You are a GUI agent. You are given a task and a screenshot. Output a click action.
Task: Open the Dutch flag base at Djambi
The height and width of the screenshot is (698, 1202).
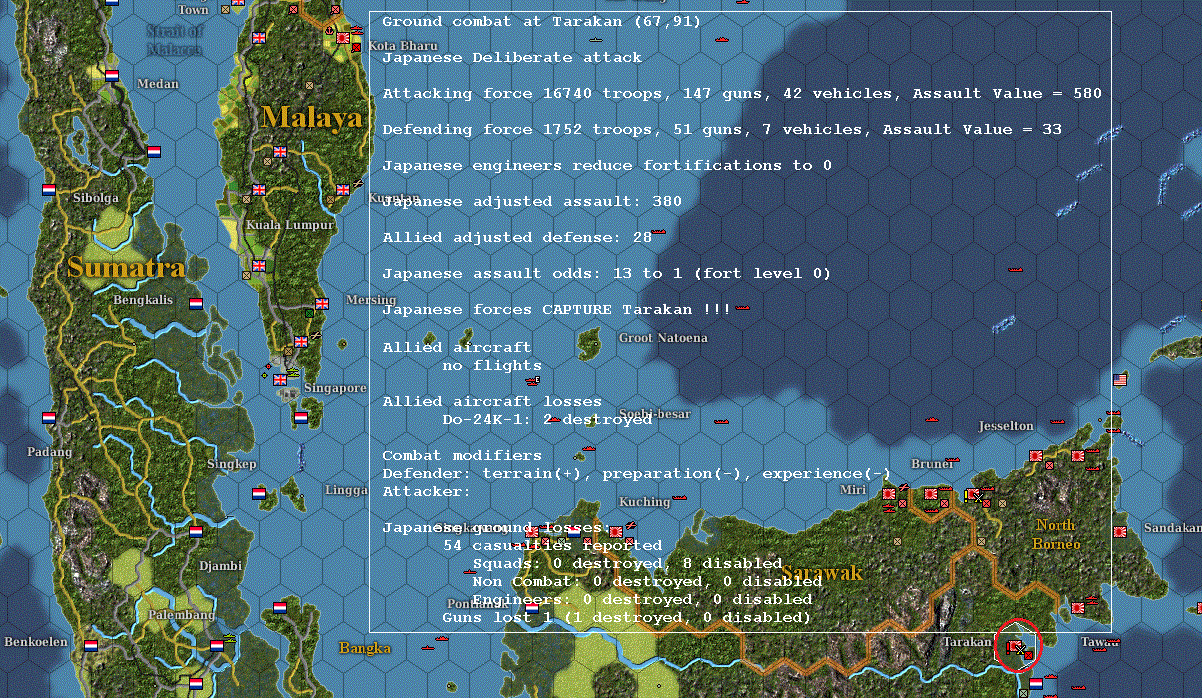tap(196, 531)
